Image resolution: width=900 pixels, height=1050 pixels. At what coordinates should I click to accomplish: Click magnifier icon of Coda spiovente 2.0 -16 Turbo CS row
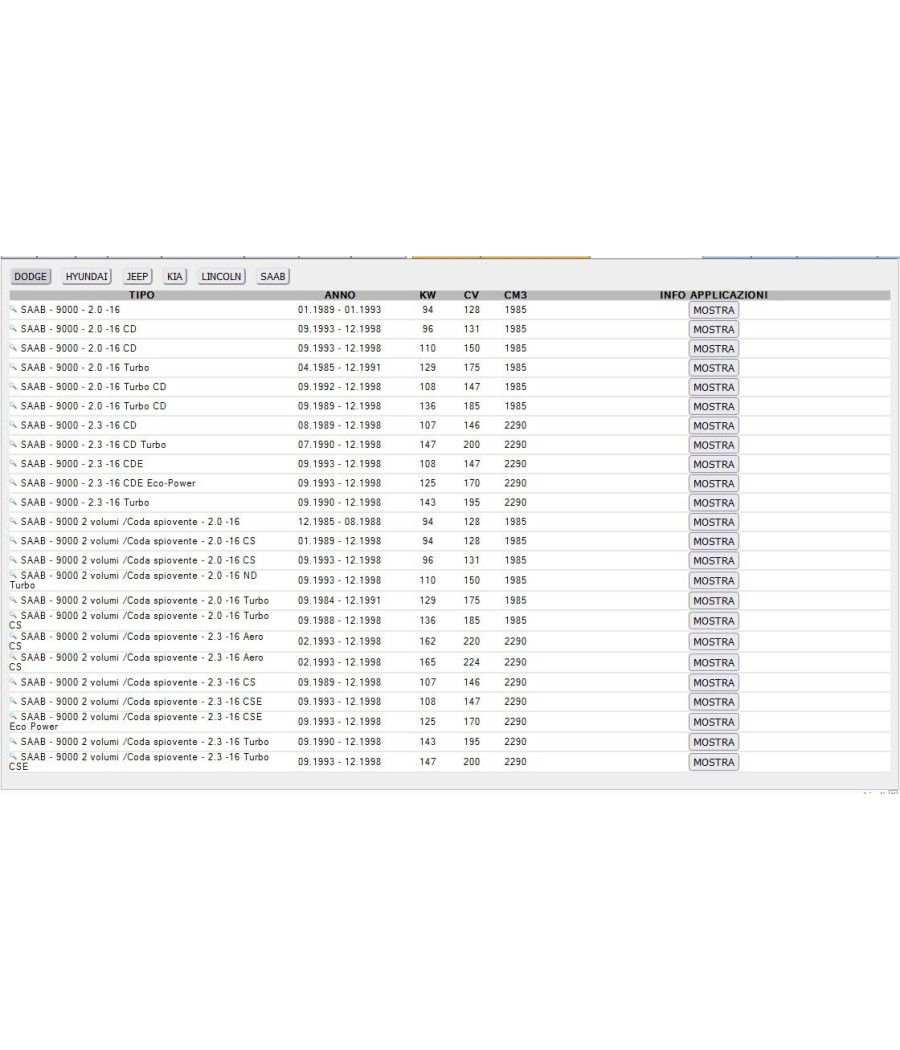point(13,615)
